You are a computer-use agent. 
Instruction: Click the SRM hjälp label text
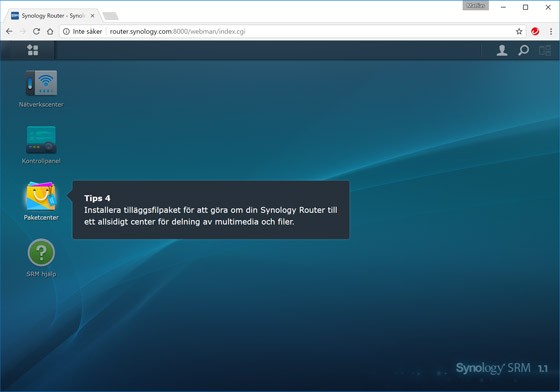tap(41, 274)
